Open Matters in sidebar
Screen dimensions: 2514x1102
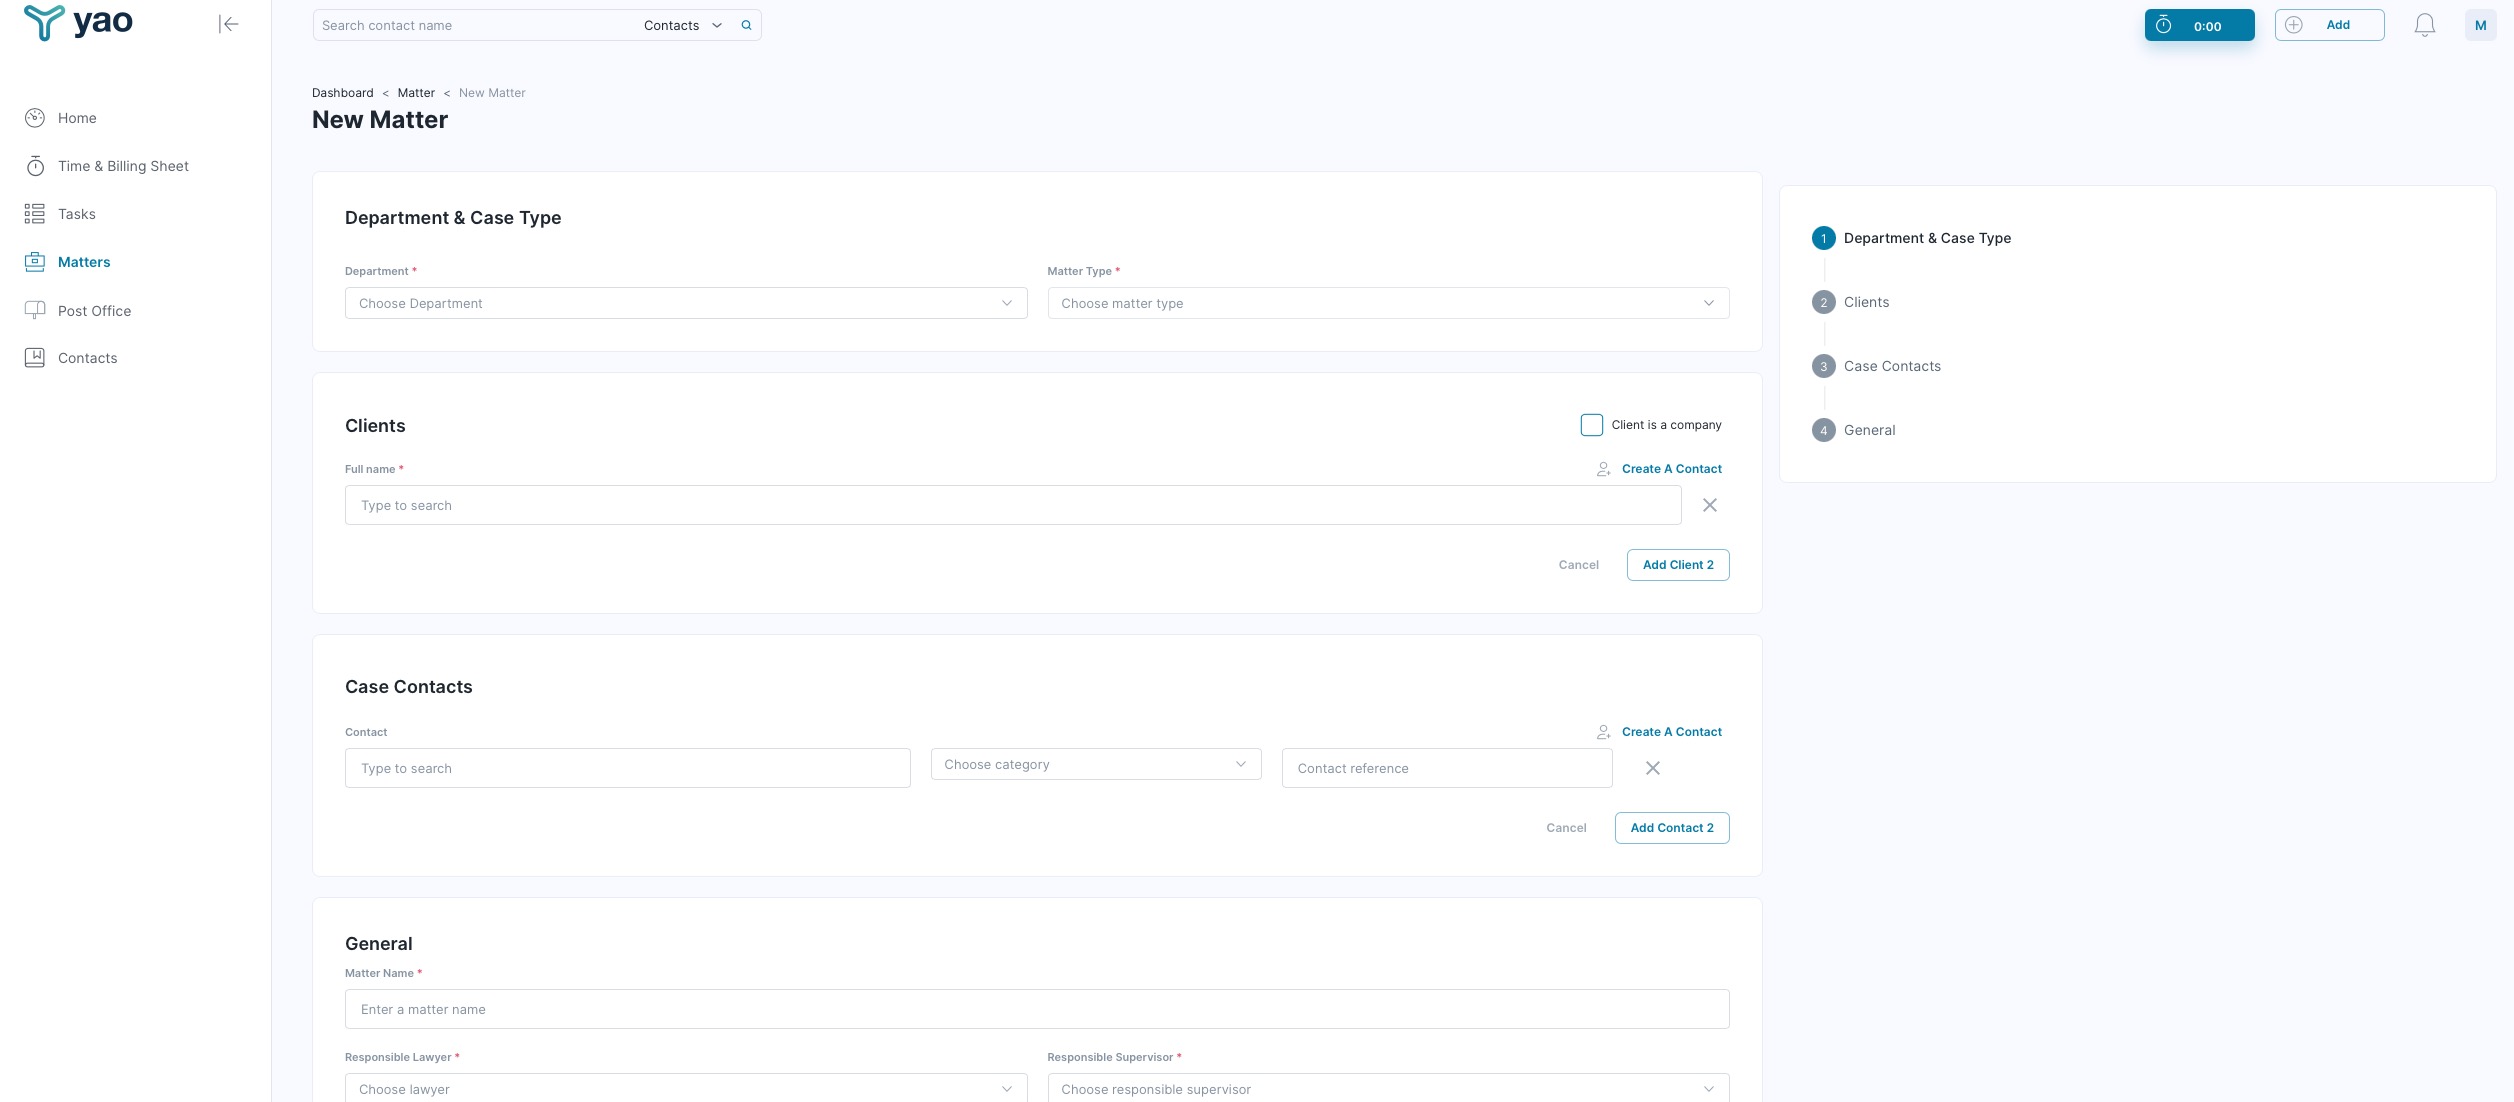[x=84, y=262]
